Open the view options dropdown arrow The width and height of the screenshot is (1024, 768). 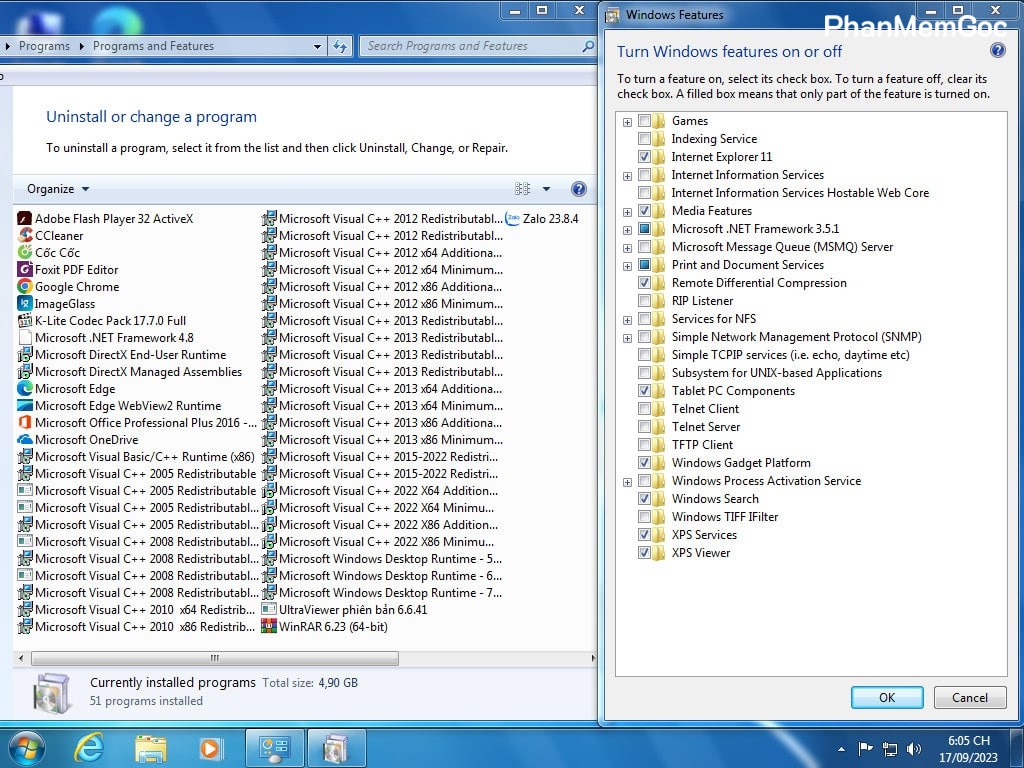click(x=546, y=189)
